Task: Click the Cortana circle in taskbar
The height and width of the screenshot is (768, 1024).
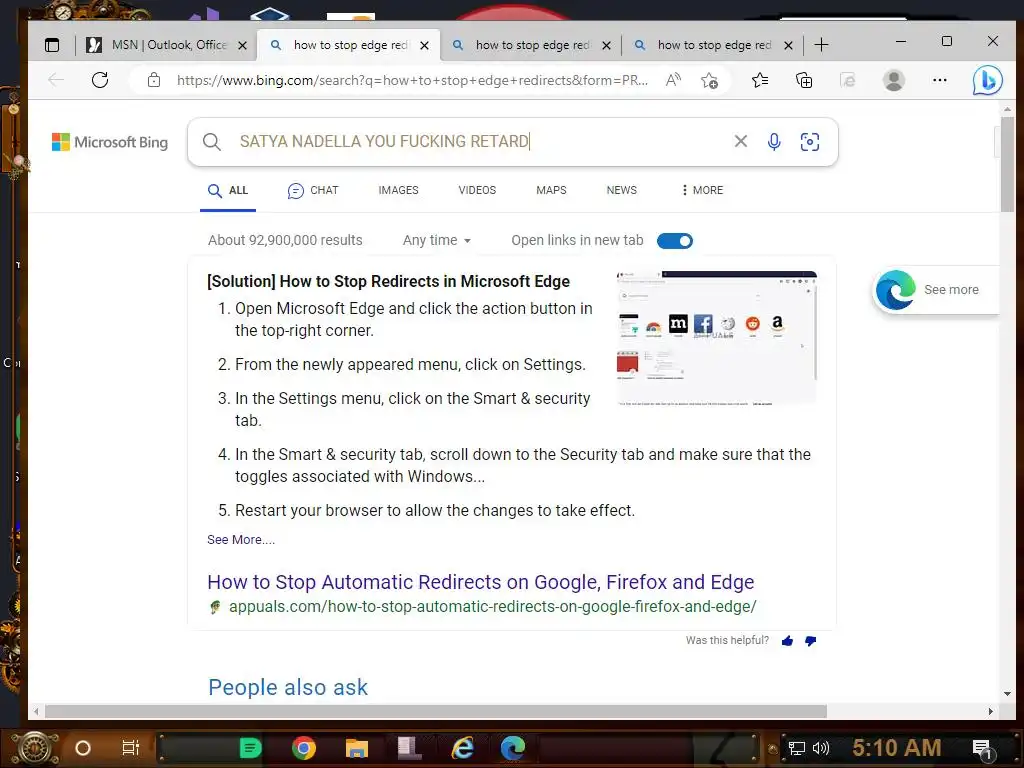Action: tap(83, 748)
